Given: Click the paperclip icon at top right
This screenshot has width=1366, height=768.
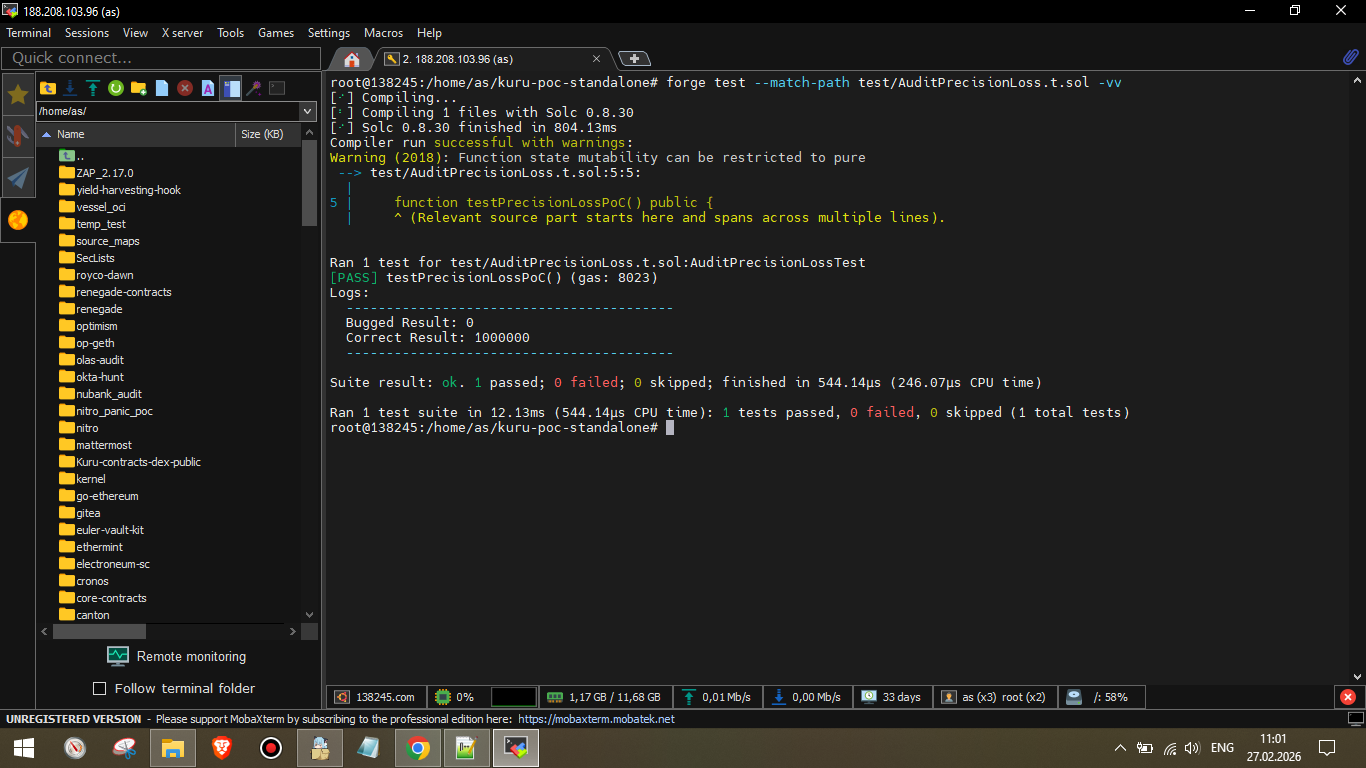Looking at the screenshot, I should pyautogui.click(x=1350, y=57).
